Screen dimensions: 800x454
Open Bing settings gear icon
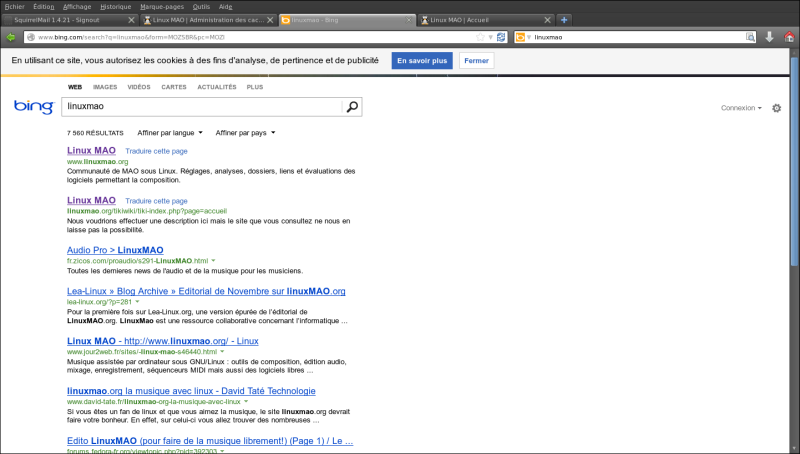(x=777, y=108)
